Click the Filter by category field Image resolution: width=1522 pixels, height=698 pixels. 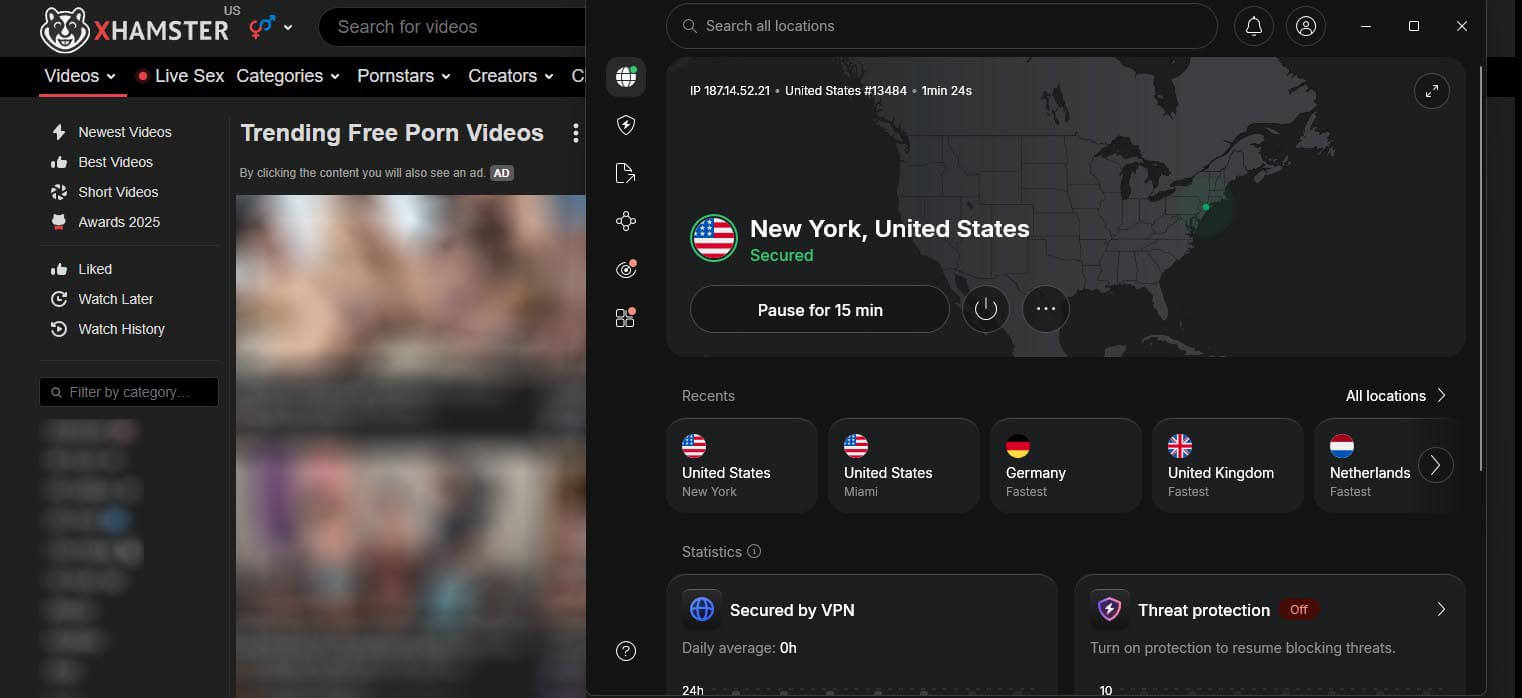[x=129, y=392]
